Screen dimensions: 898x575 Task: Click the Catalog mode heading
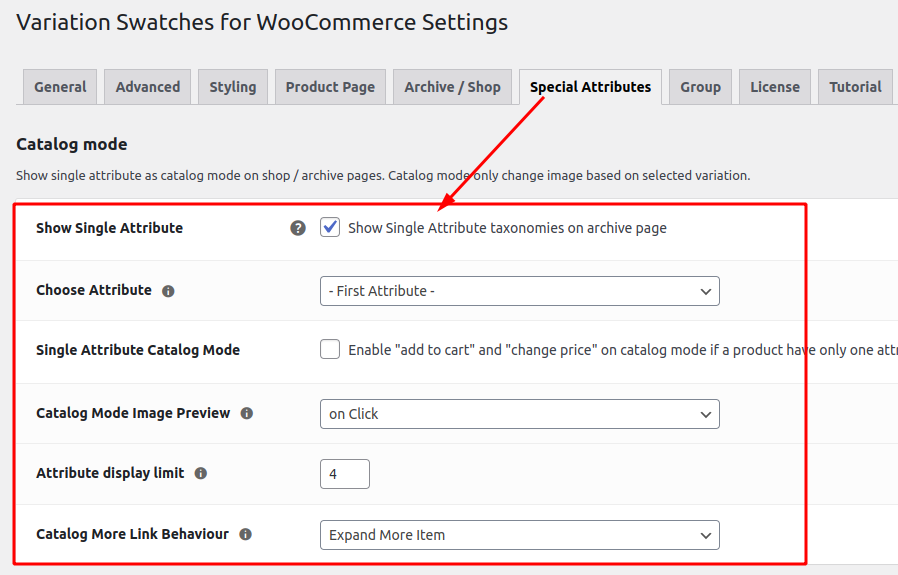pyautogui.click(x=72, y=144)
